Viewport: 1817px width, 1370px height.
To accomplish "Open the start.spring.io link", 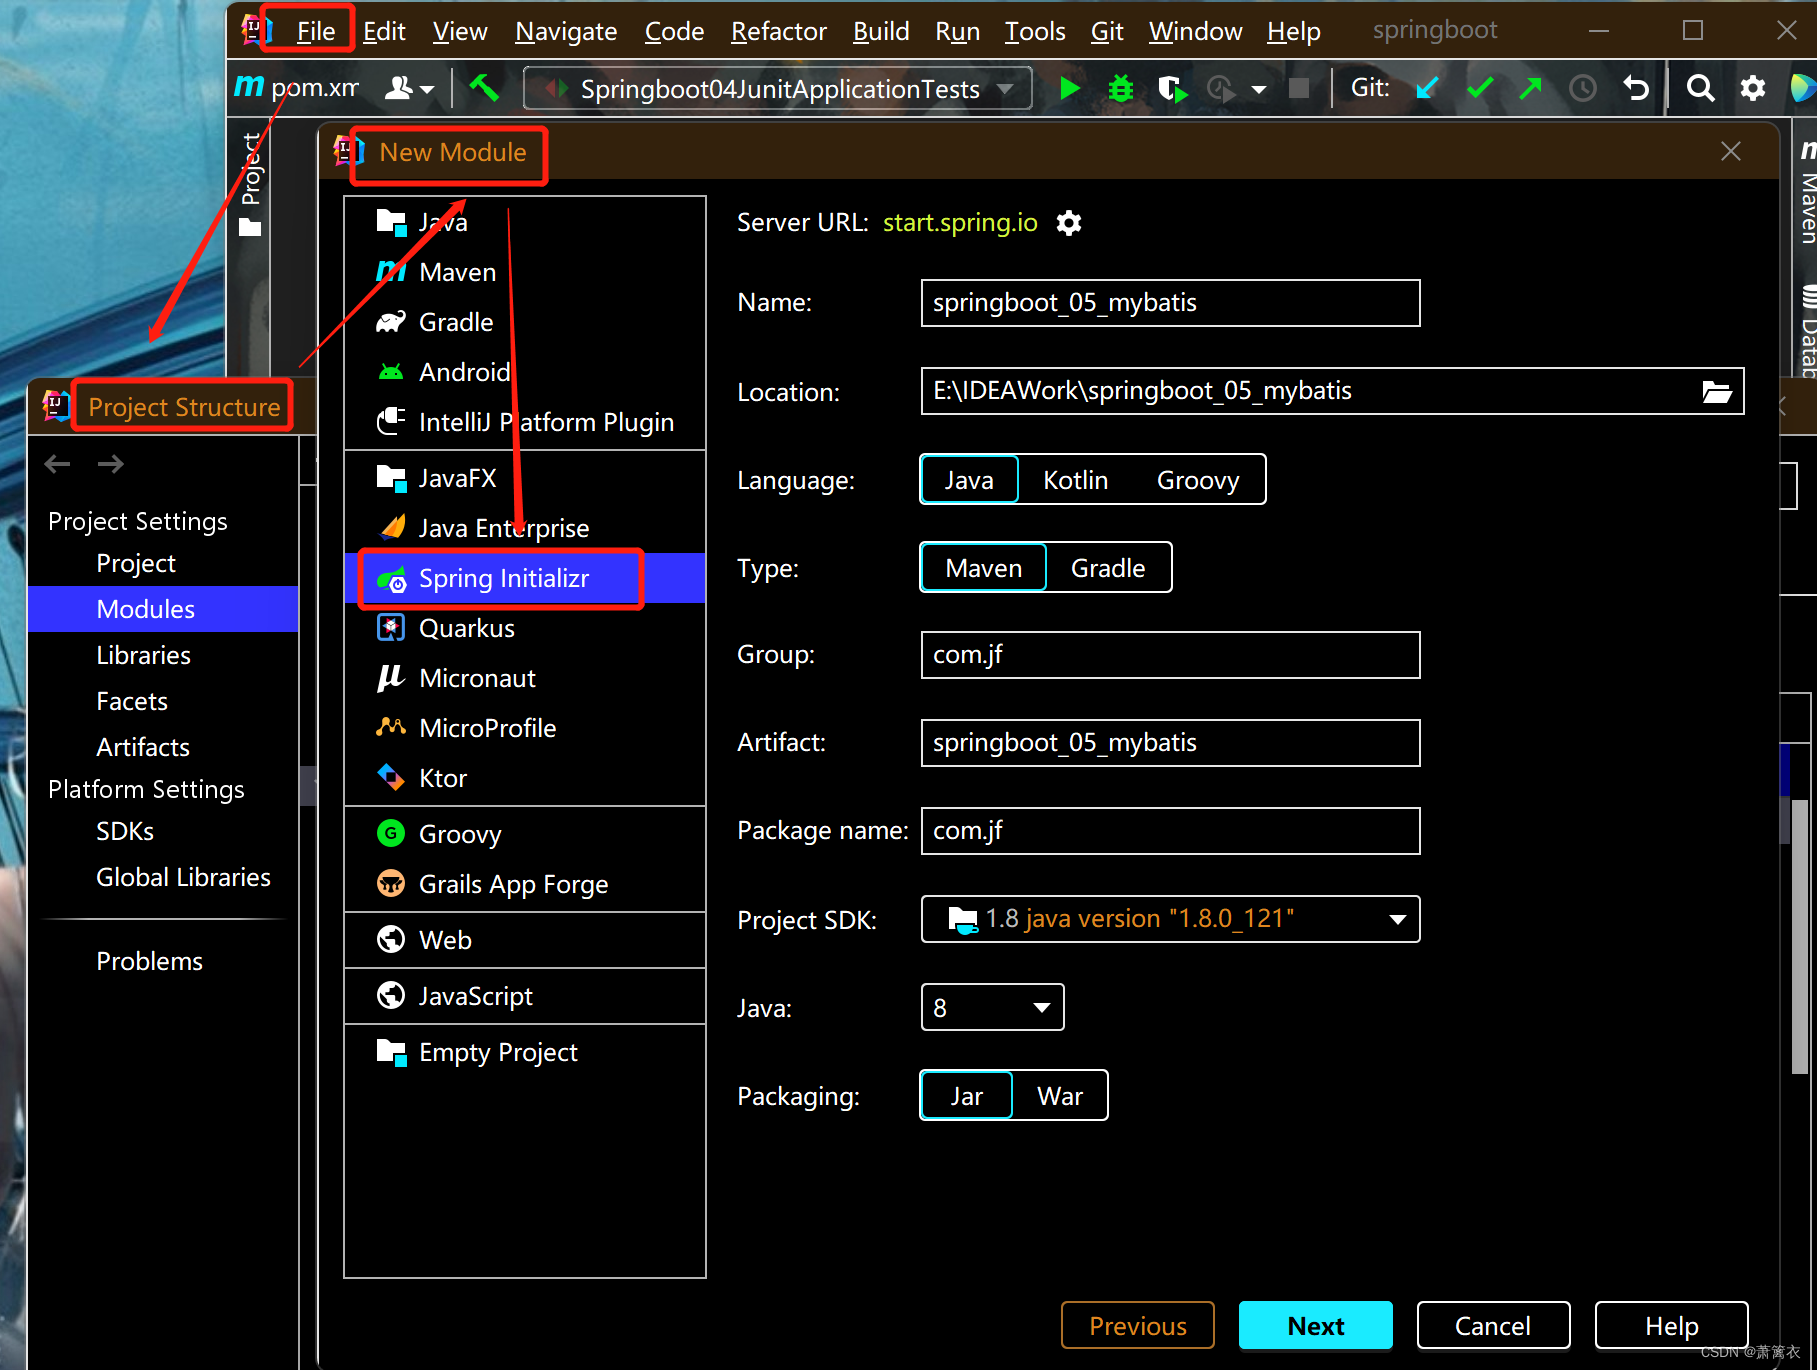I will pos(959,222).
